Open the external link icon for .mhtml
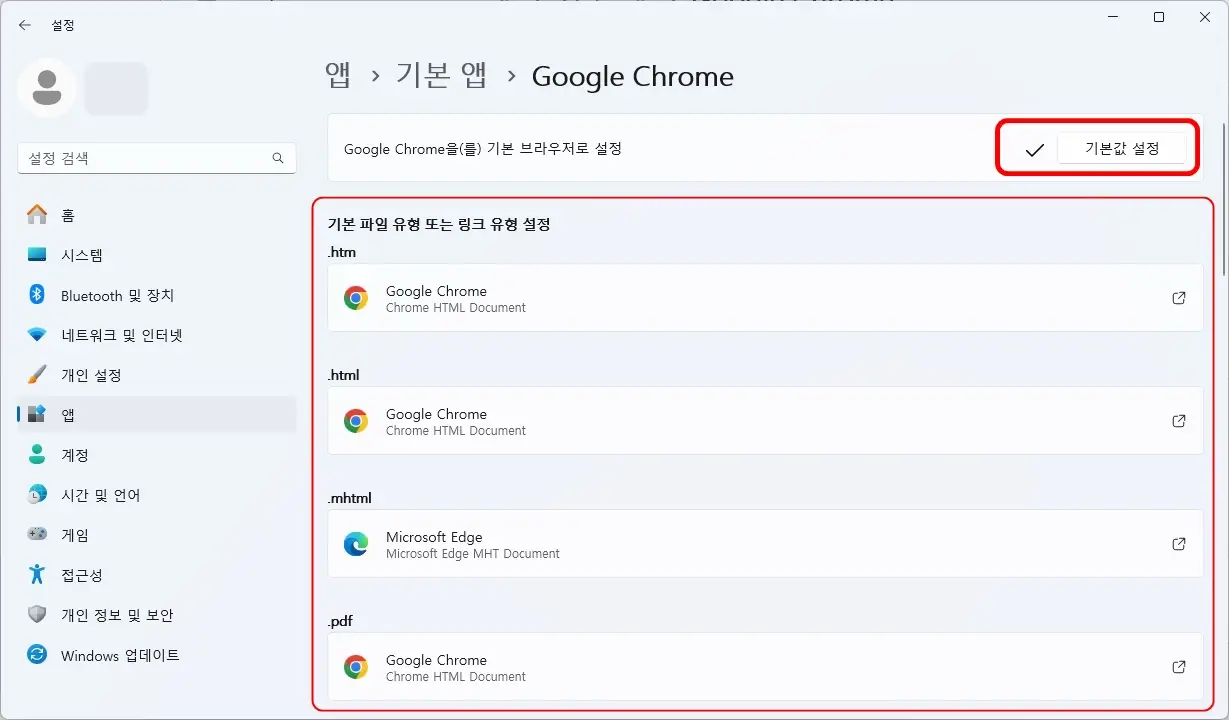This screenshot has width=1229, height=720. coord(1179,544)
